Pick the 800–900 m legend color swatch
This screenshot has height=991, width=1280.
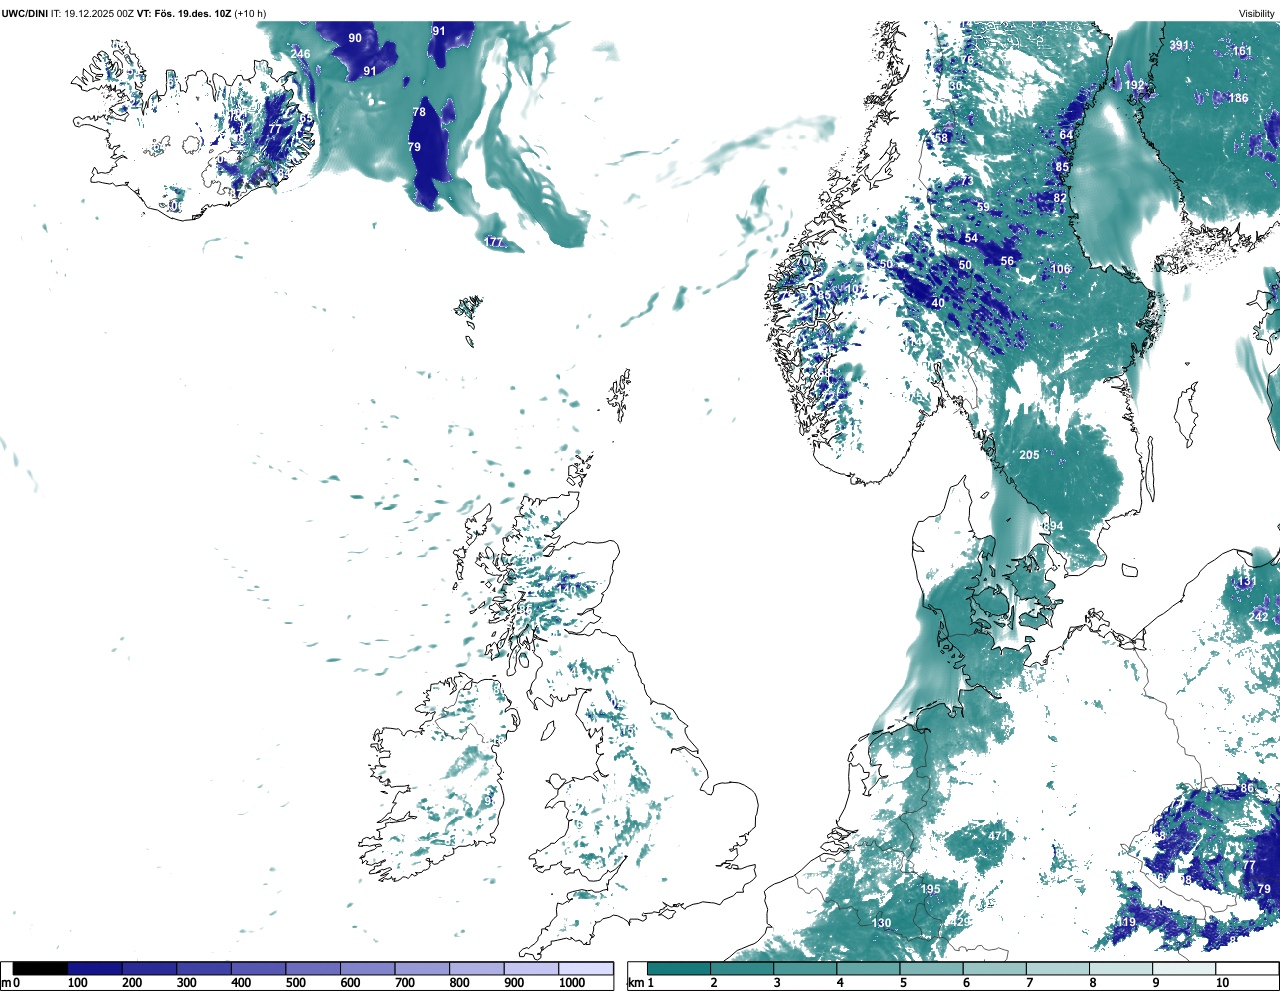(476, 968)
